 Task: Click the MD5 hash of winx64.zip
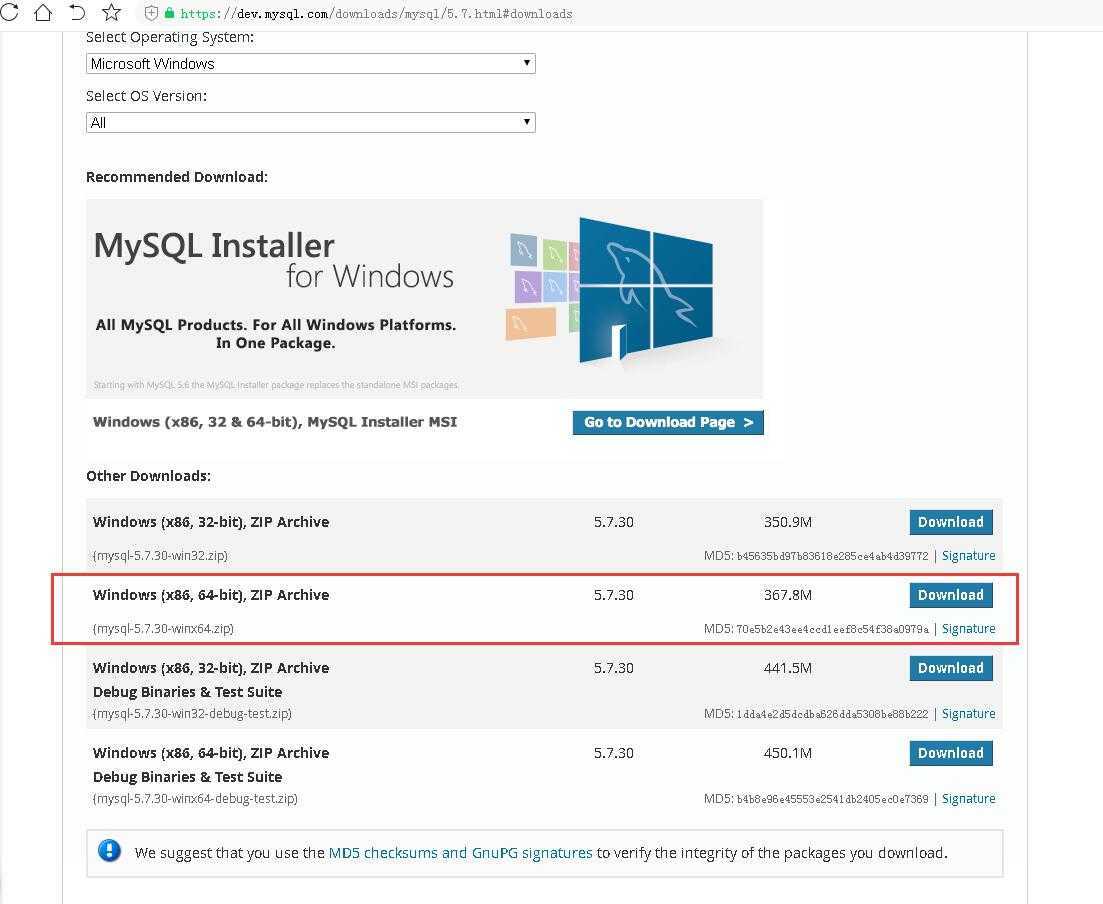[x=832, y=629]
